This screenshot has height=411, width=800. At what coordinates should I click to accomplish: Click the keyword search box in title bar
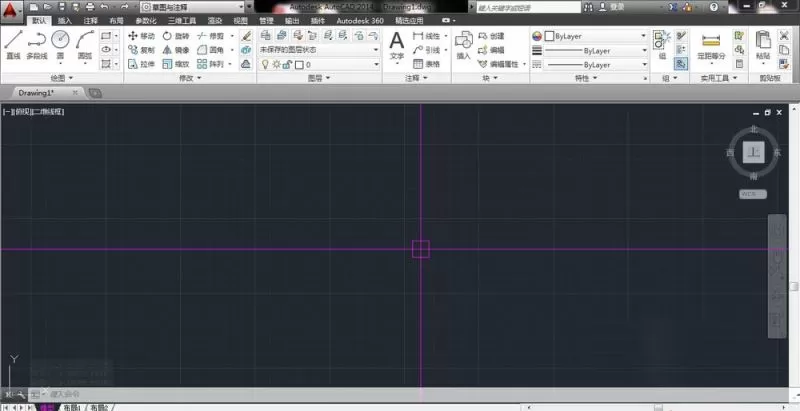click(529, 8)
